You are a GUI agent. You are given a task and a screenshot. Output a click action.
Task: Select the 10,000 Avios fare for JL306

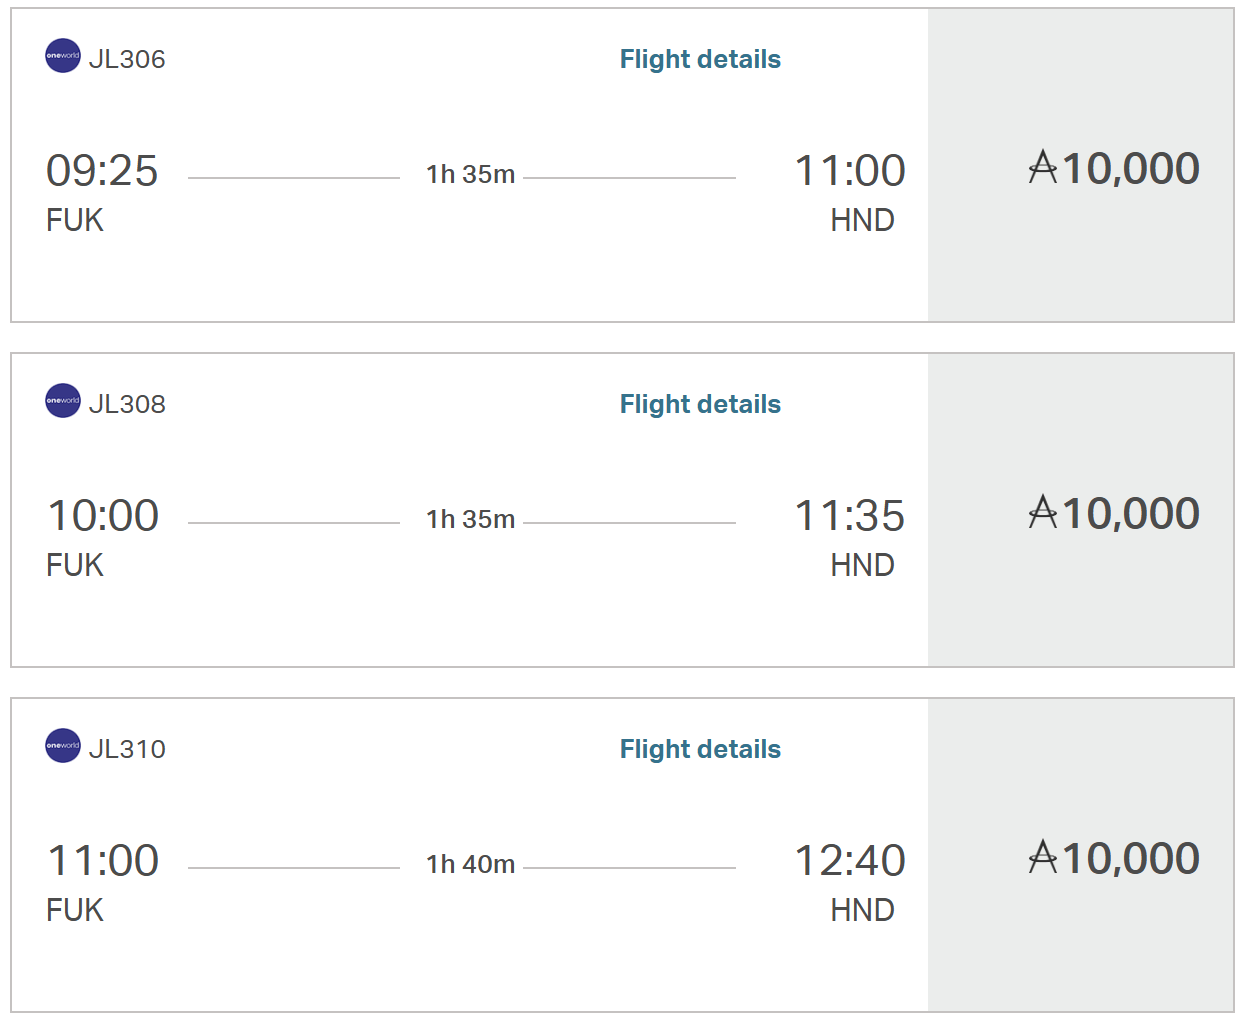1081,165
